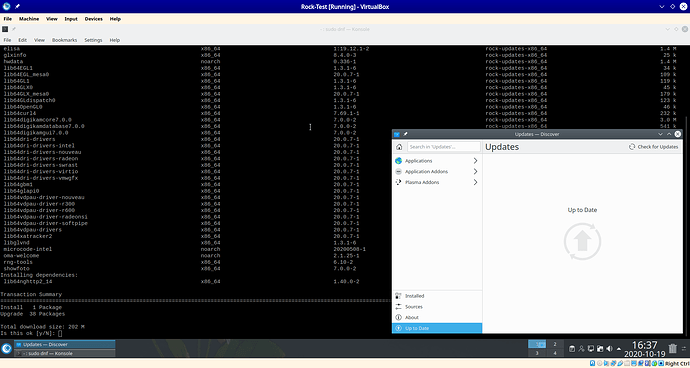Click the user switcher tray icon
This screenshot has height=368, width=690.
pos(581,349)
